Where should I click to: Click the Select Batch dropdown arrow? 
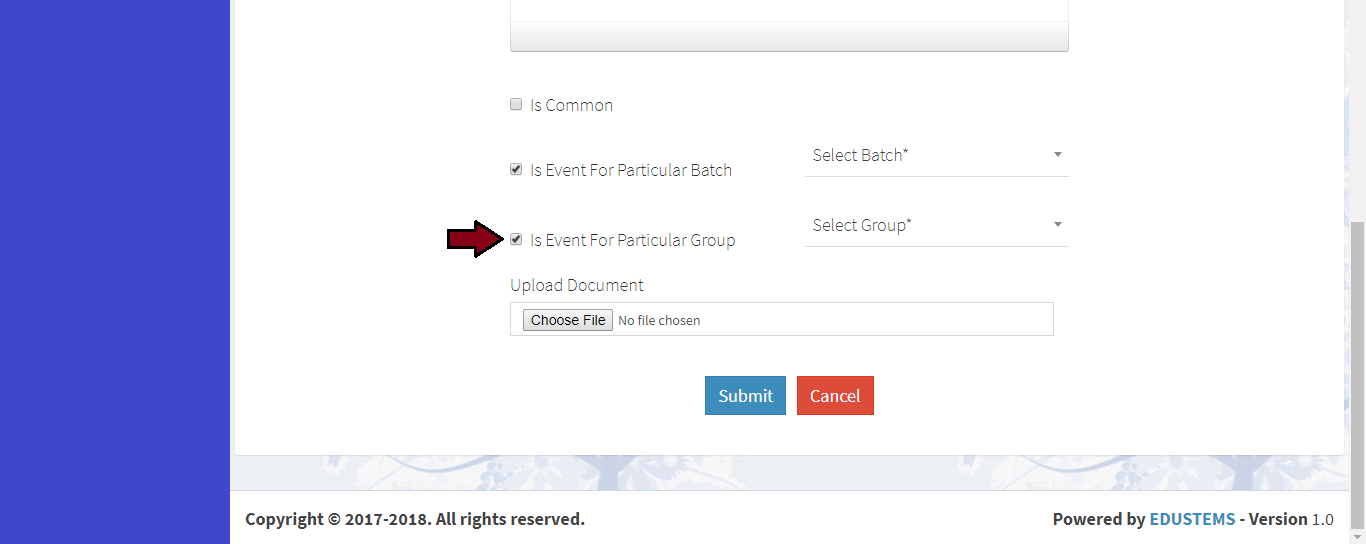[1057, 155]
